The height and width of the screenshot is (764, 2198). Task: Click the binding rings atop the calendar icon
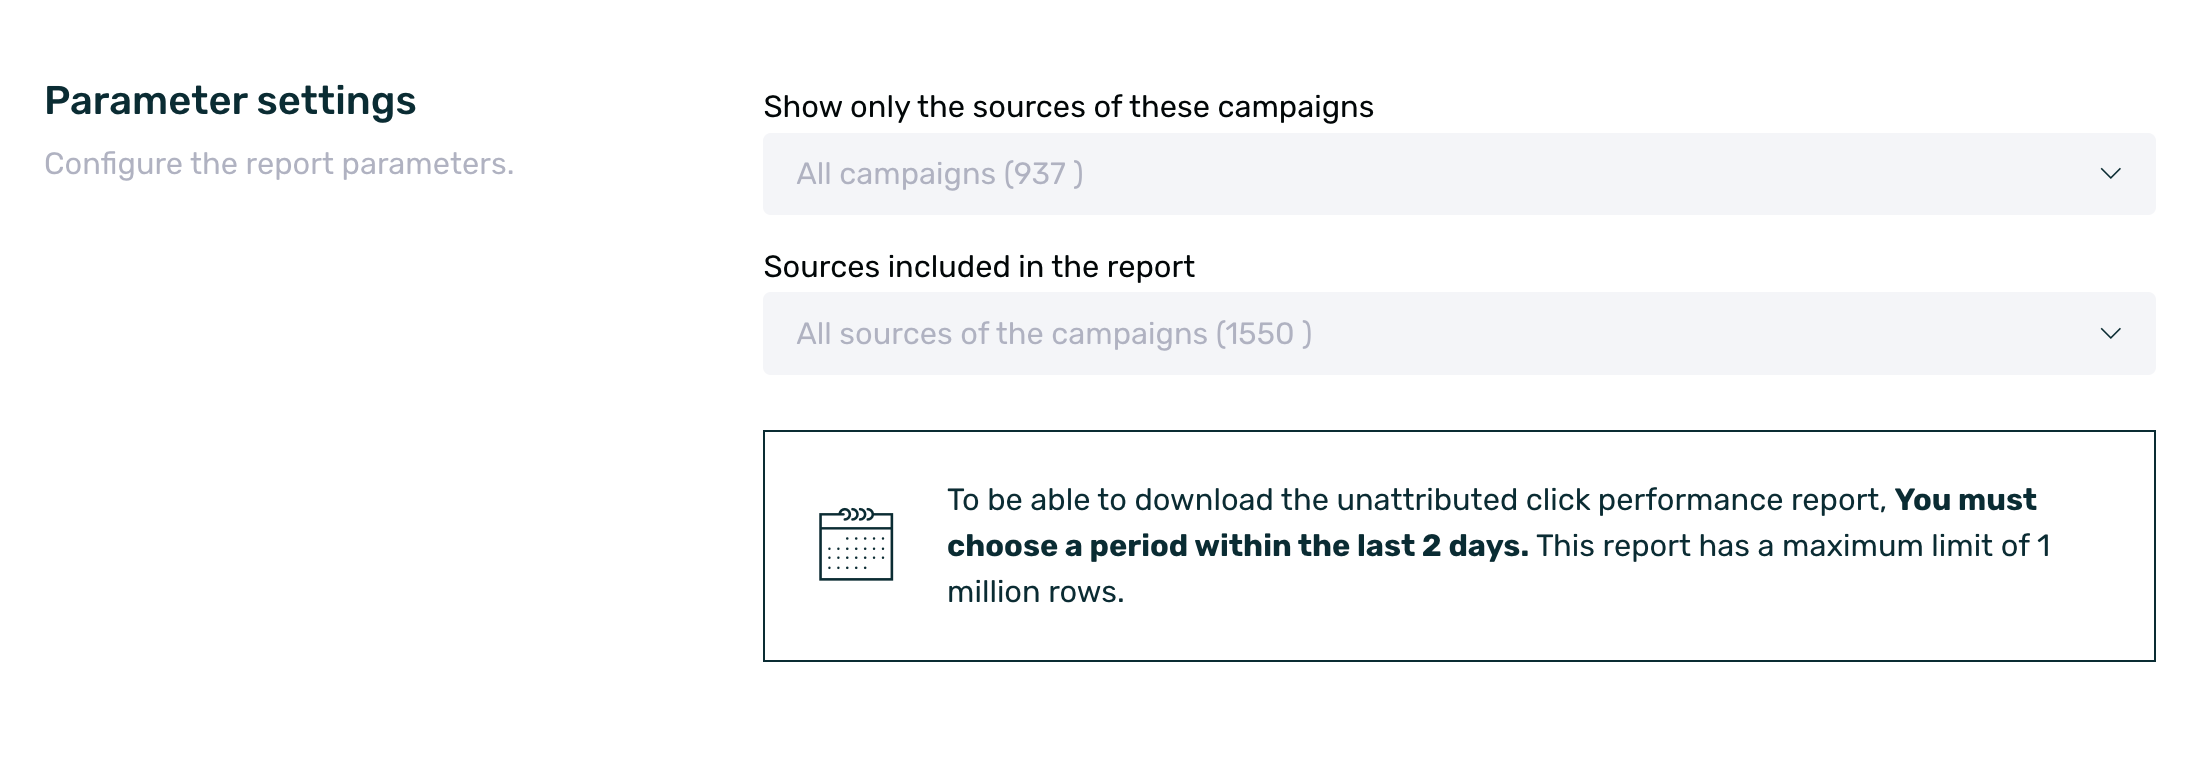(x=856, y=515)
